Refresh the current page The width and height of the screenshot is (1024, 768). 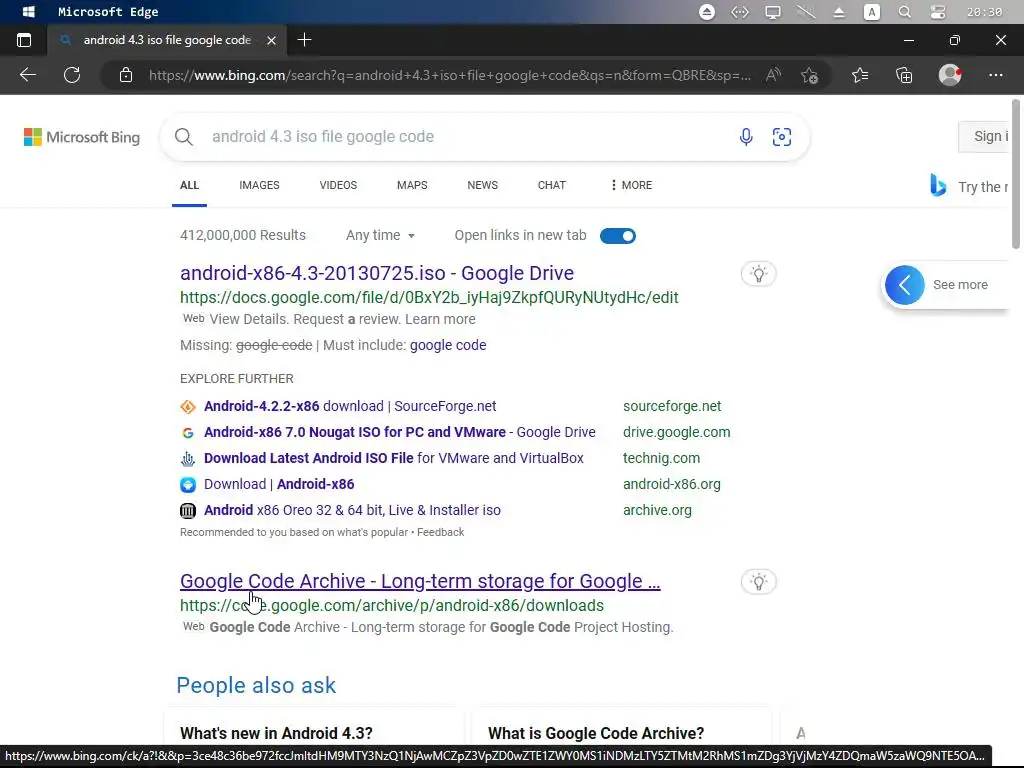(72, 75)
